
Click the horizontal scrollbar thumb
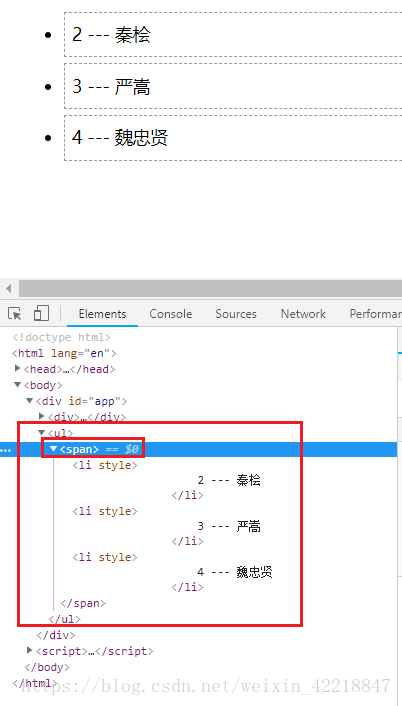(x=210, y=288)
